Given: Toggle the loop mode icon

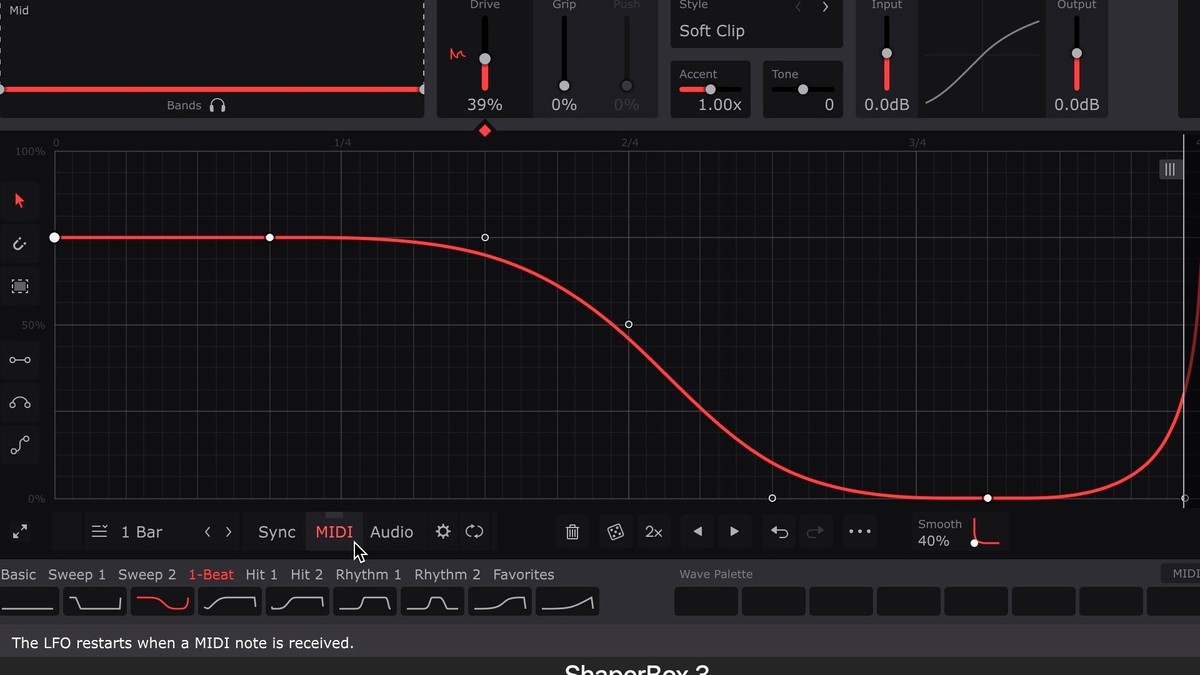Looking at the screenshot, I should (475, 532).
